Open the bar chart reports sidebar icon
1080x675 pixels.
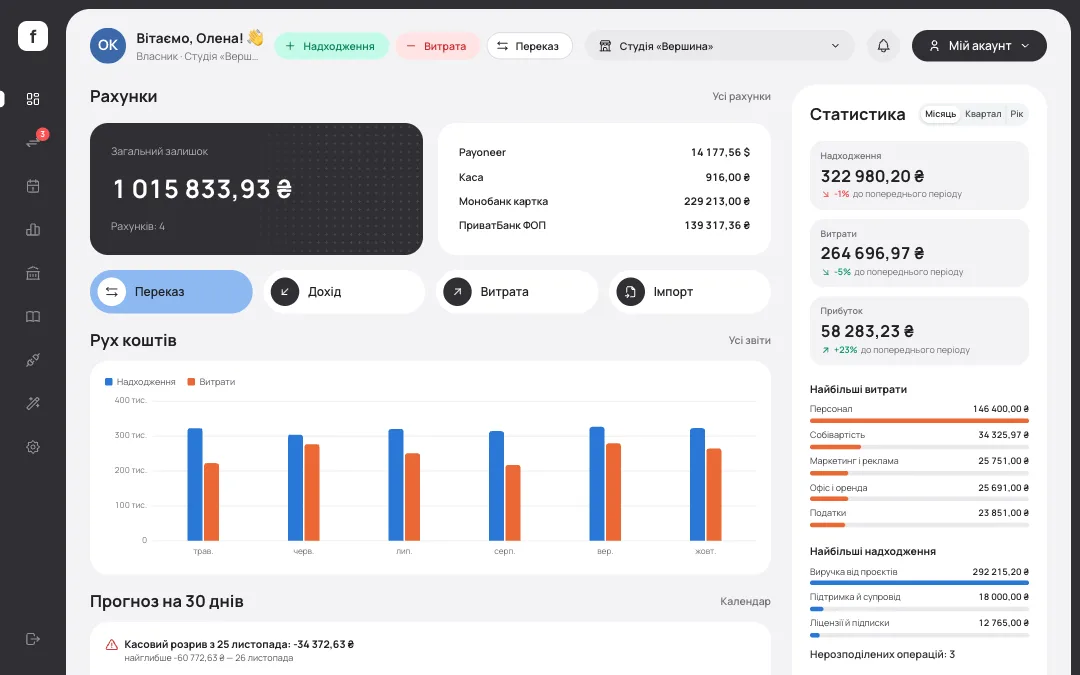(x=32, y=230)
